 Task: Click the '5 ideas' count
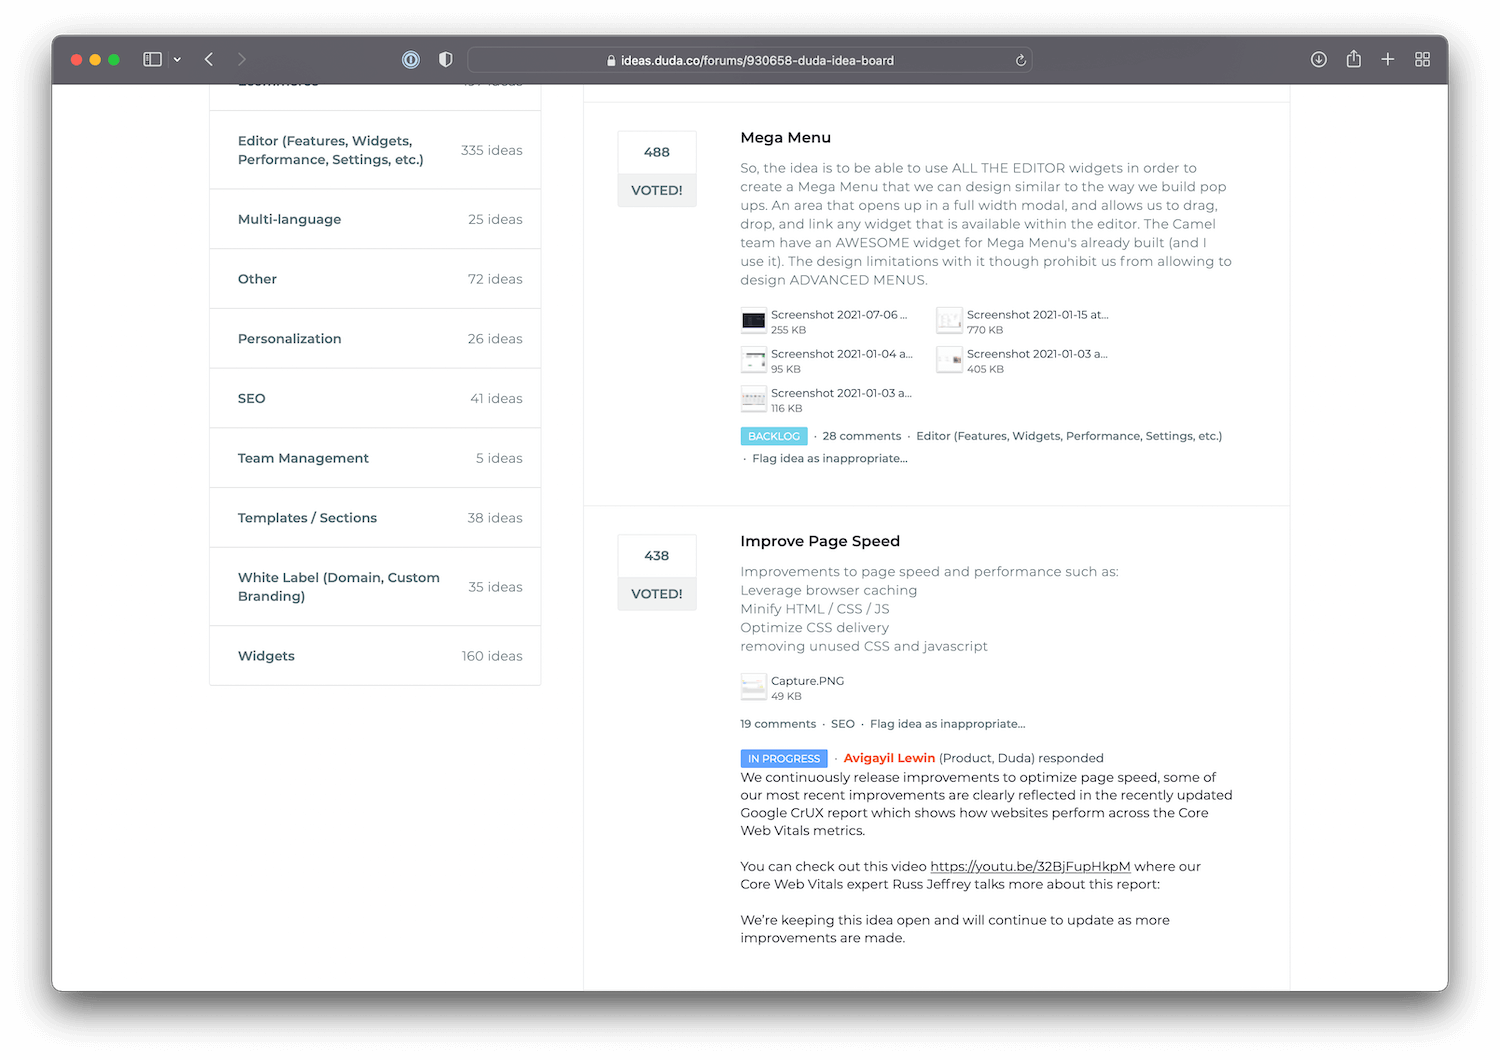click(499, 458)
